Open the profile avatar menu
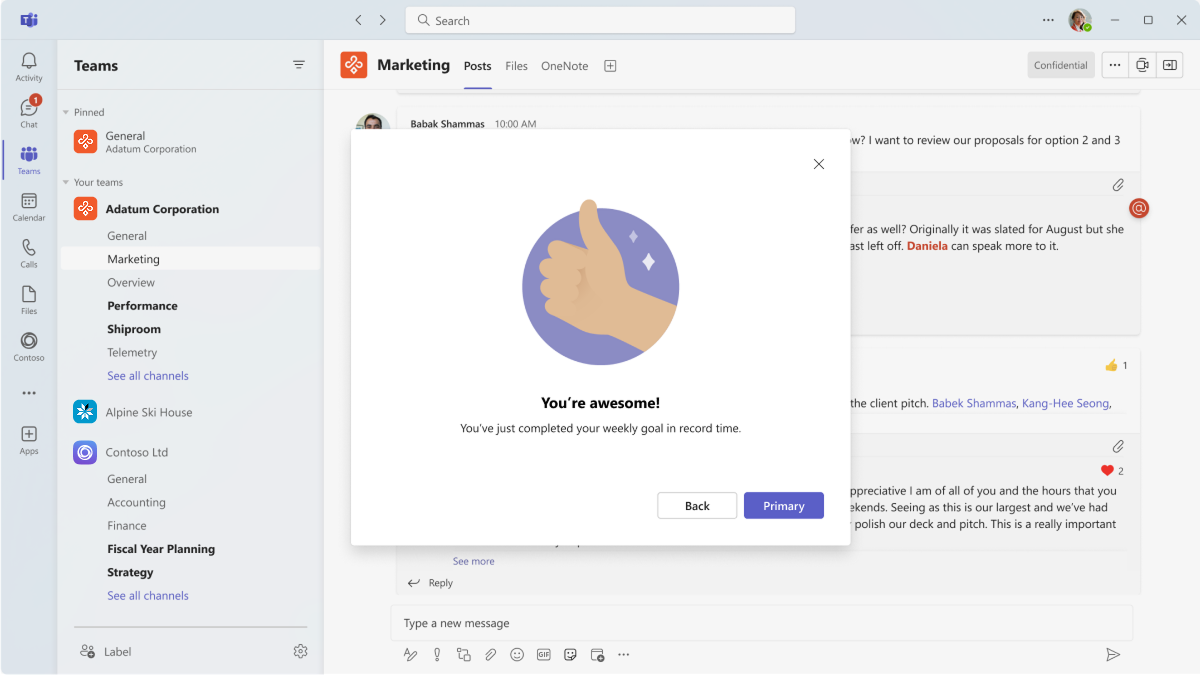This screenshot has width=1200, height=675. (x=1079, y=20)
